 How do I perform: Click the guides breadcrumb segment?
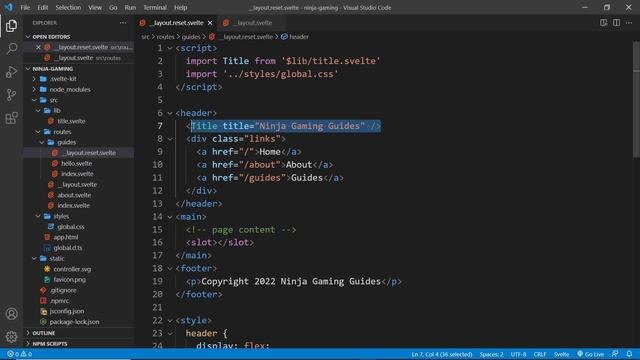click(191, 37)
